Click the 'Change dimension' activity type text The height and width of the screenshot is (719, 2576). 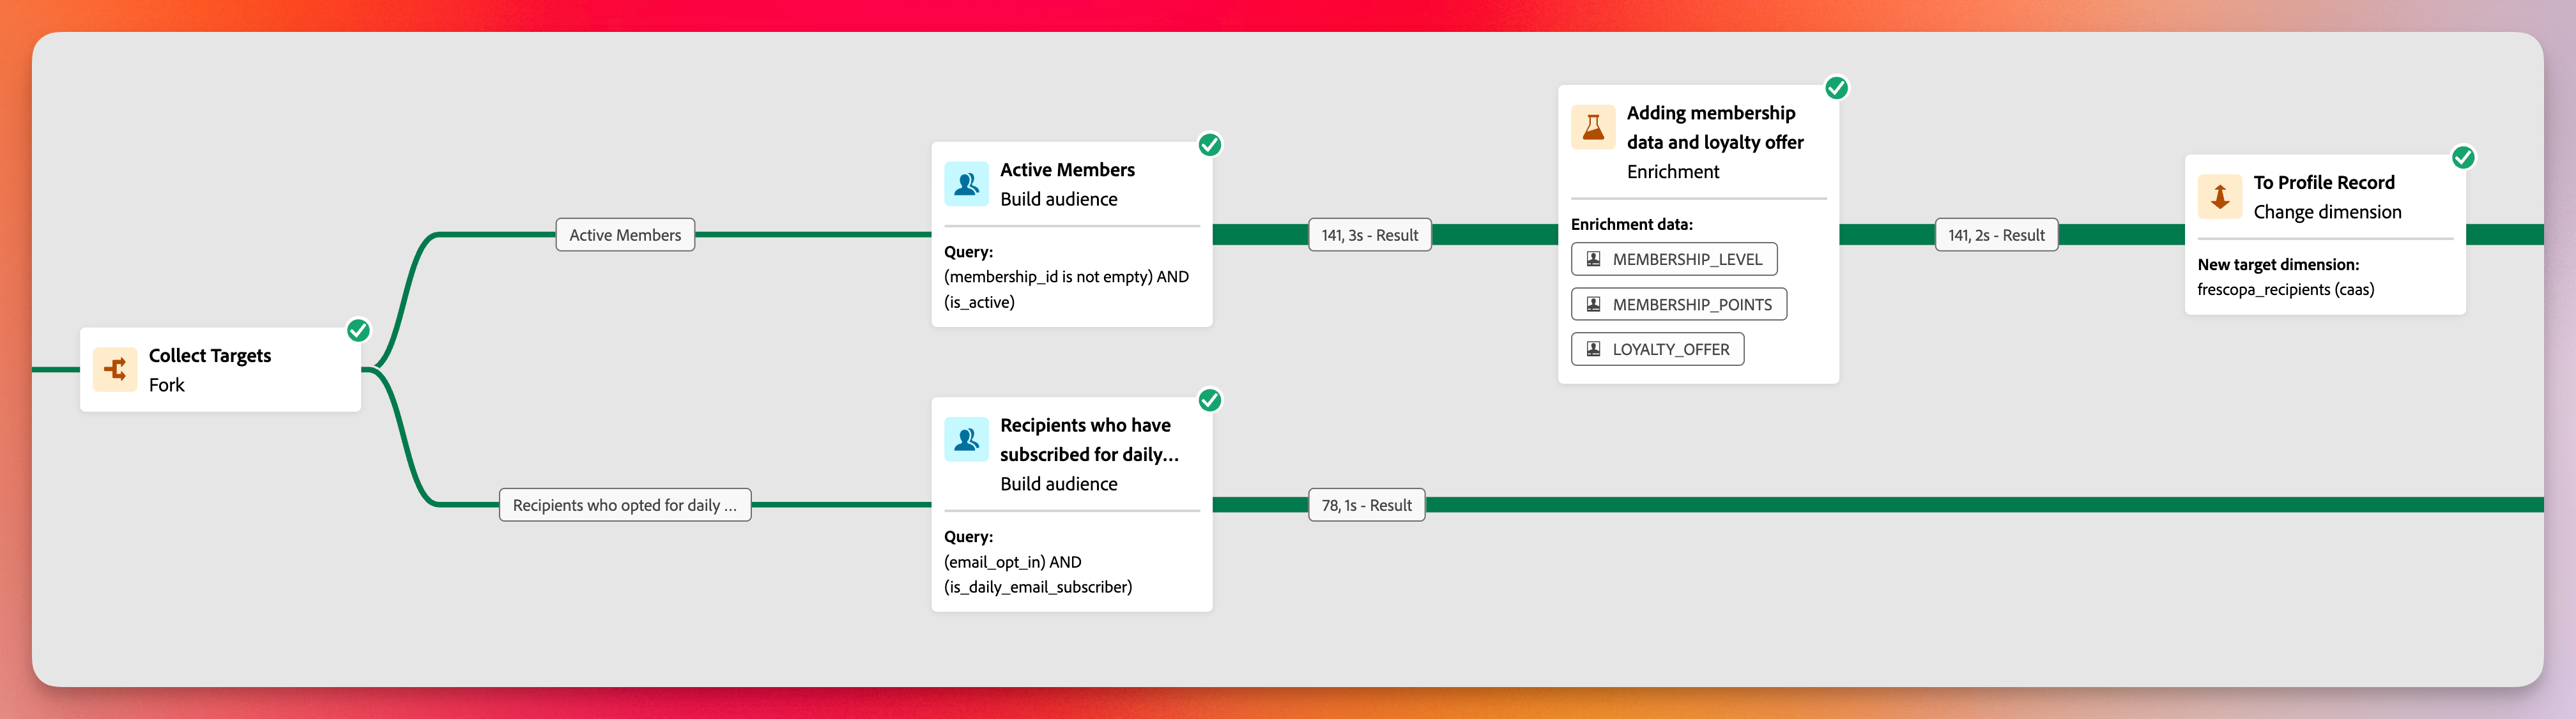(x=2327, y=212)
